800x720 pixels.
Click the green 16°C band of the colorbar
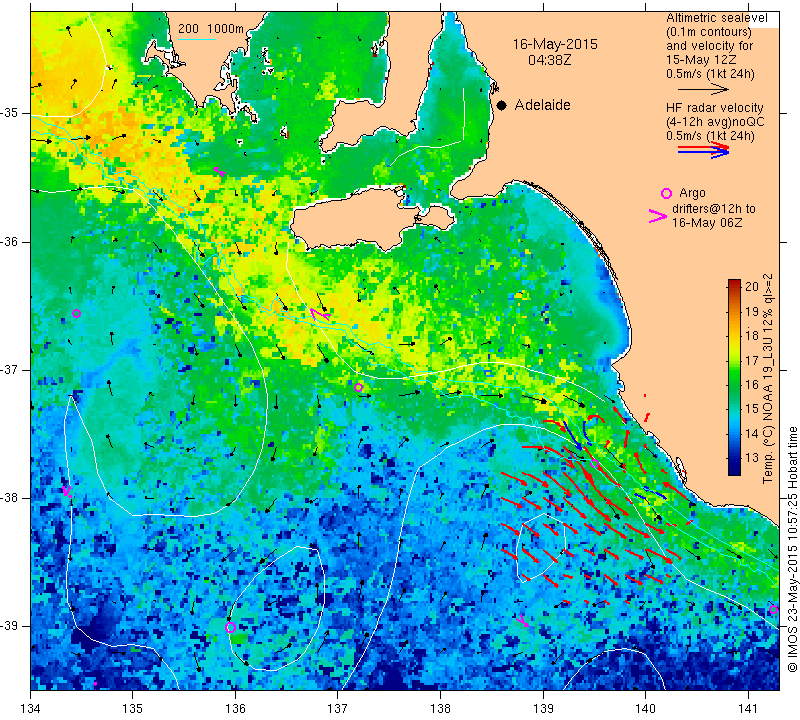[734, 384]
